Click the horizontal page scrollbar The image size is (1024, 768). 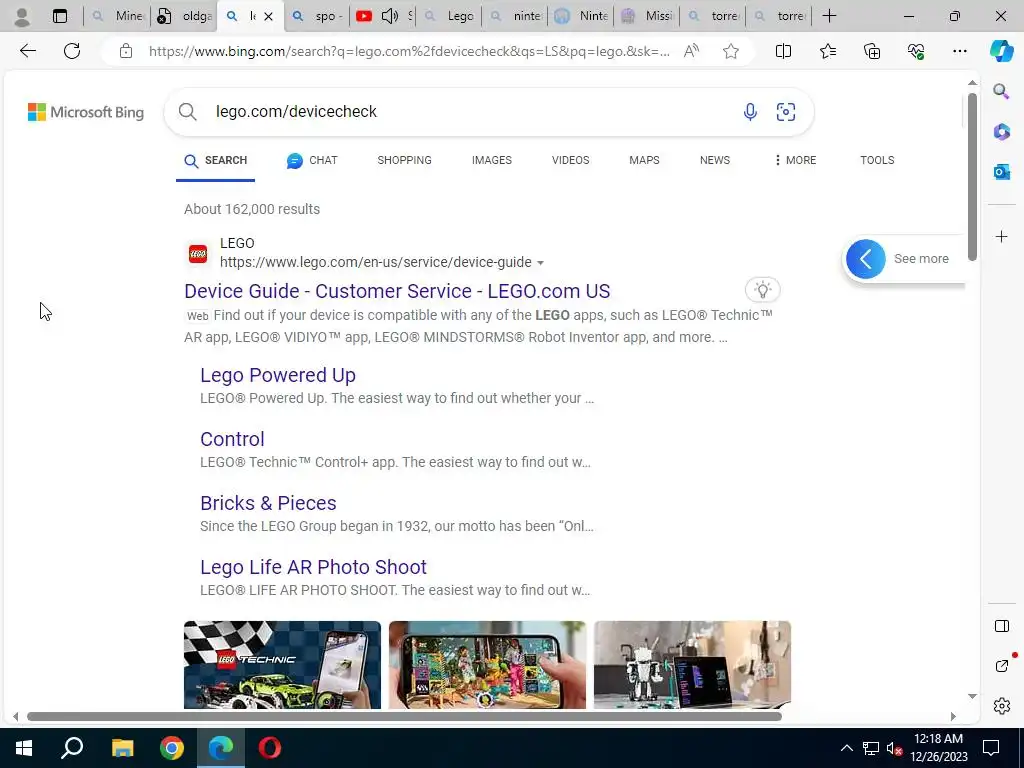[x=404, y=716]
